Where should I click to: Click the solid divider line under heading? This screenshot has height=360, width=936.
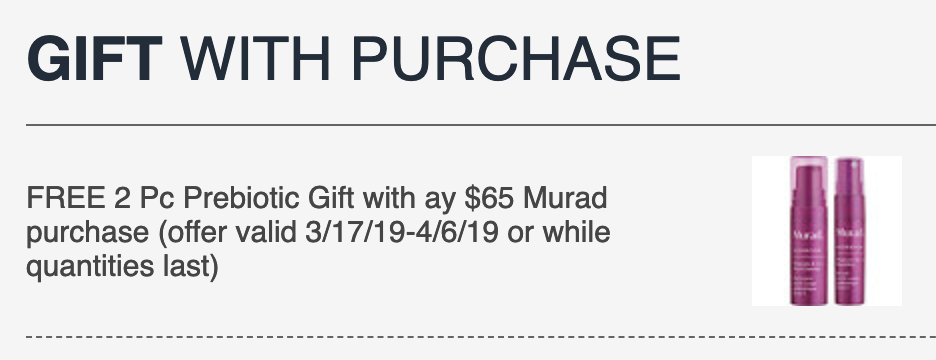(x=481, y=125)
